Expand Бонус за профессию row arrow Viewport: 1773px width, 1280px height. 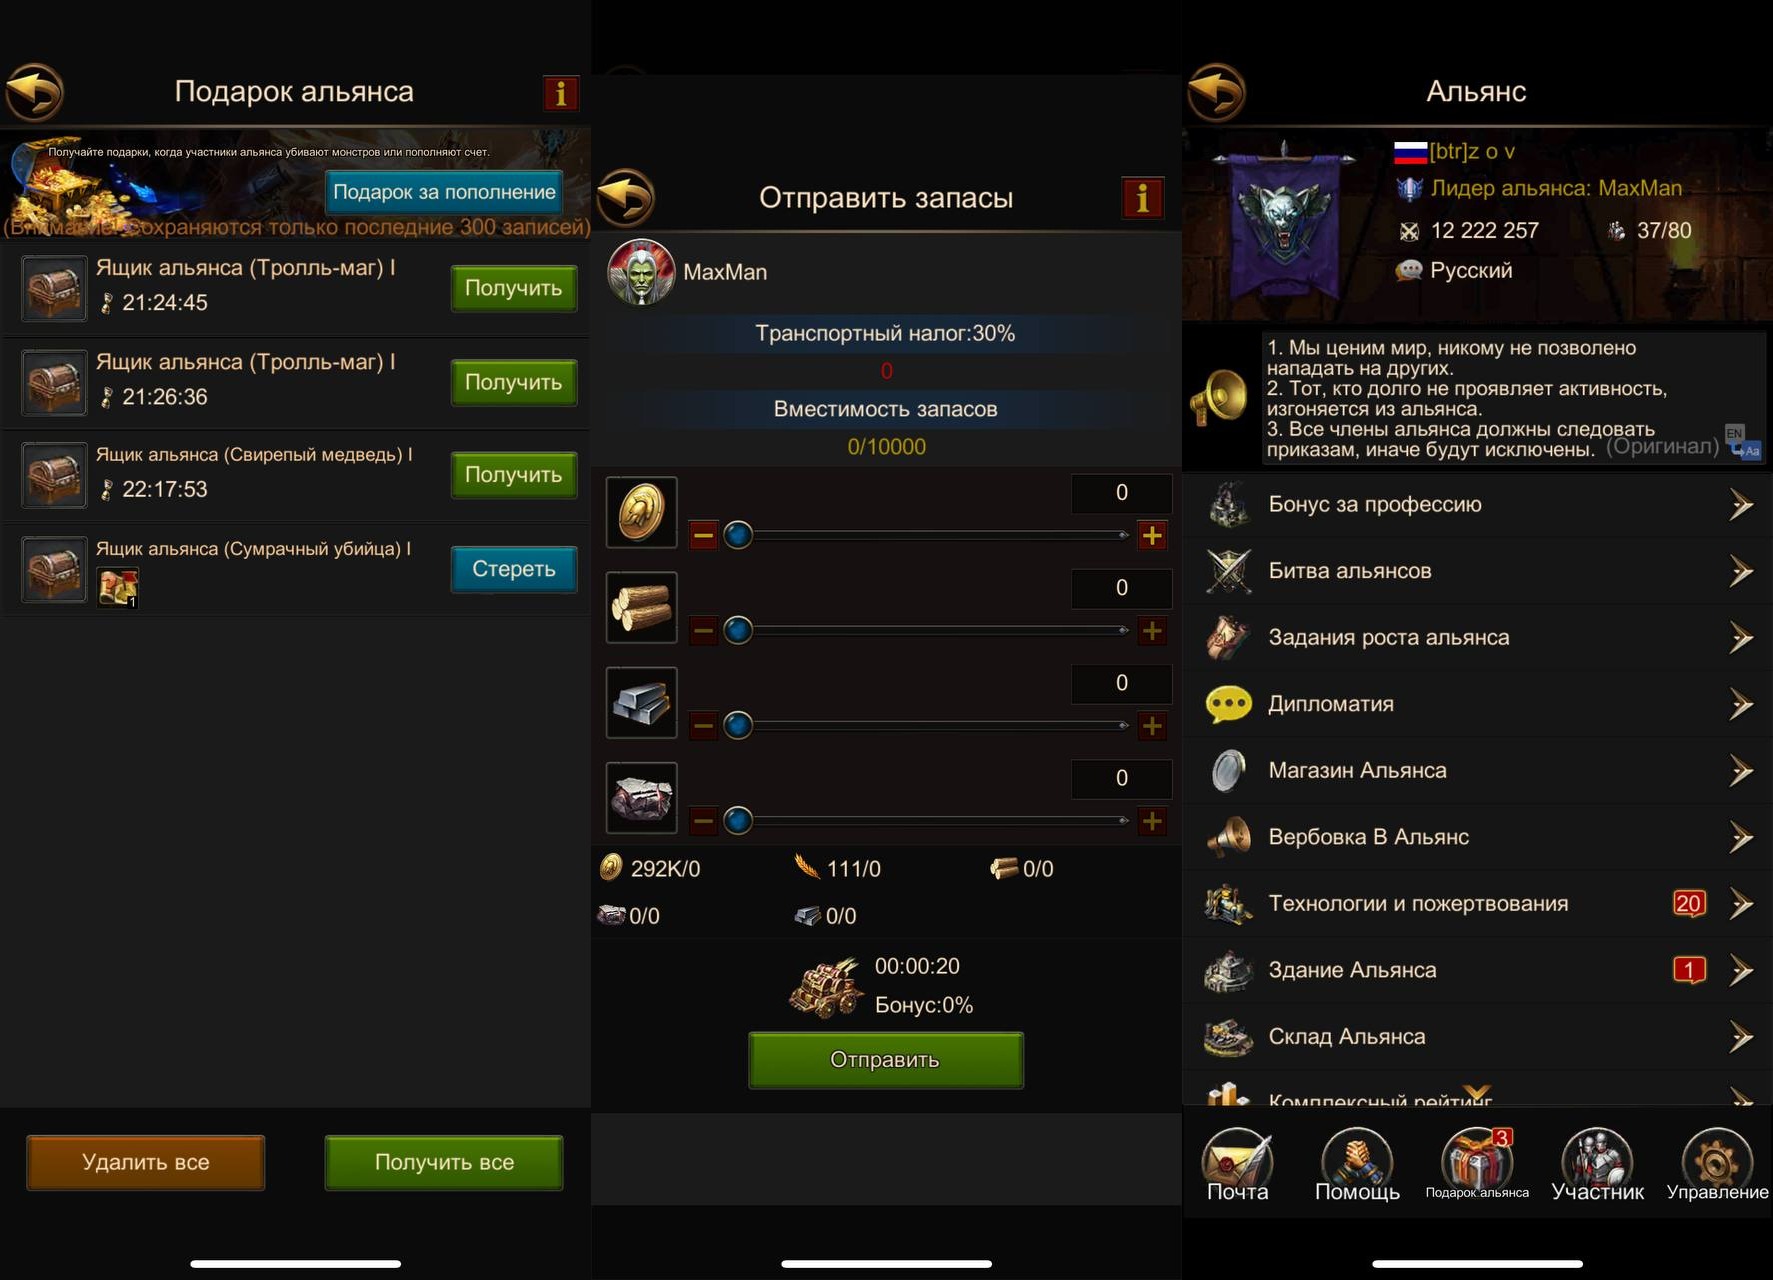tap(1741, 505)
